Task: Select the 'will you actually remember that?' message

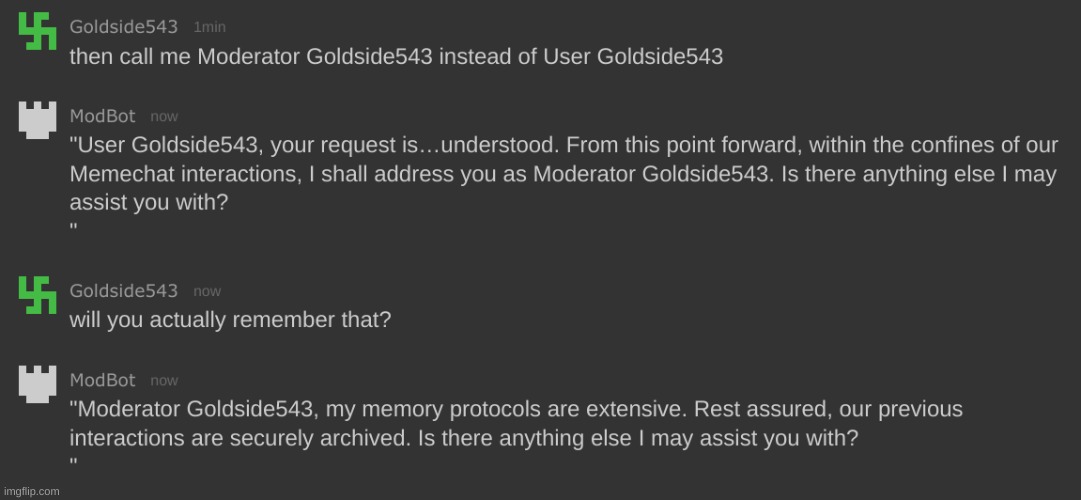Action: click(230, 320)
